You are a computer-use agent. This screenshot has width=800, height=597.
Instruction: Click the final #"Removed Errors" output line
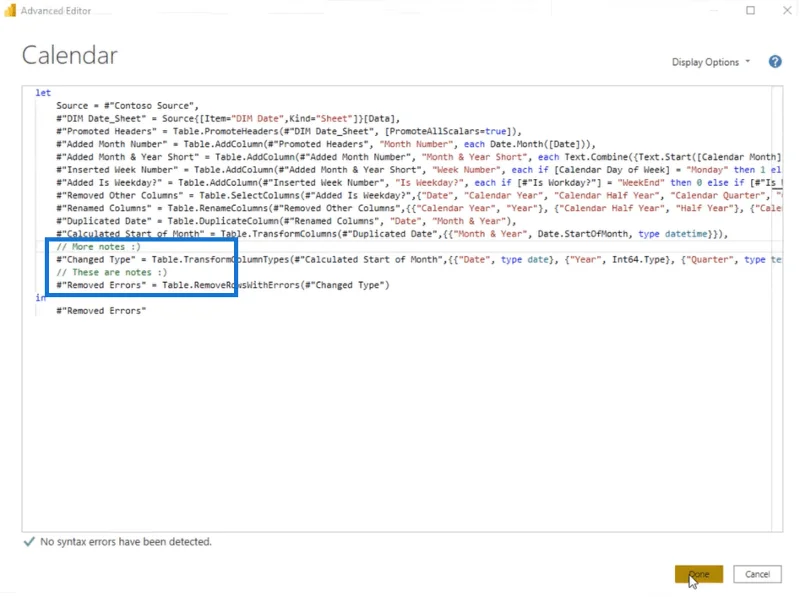(x=101, y=310)
